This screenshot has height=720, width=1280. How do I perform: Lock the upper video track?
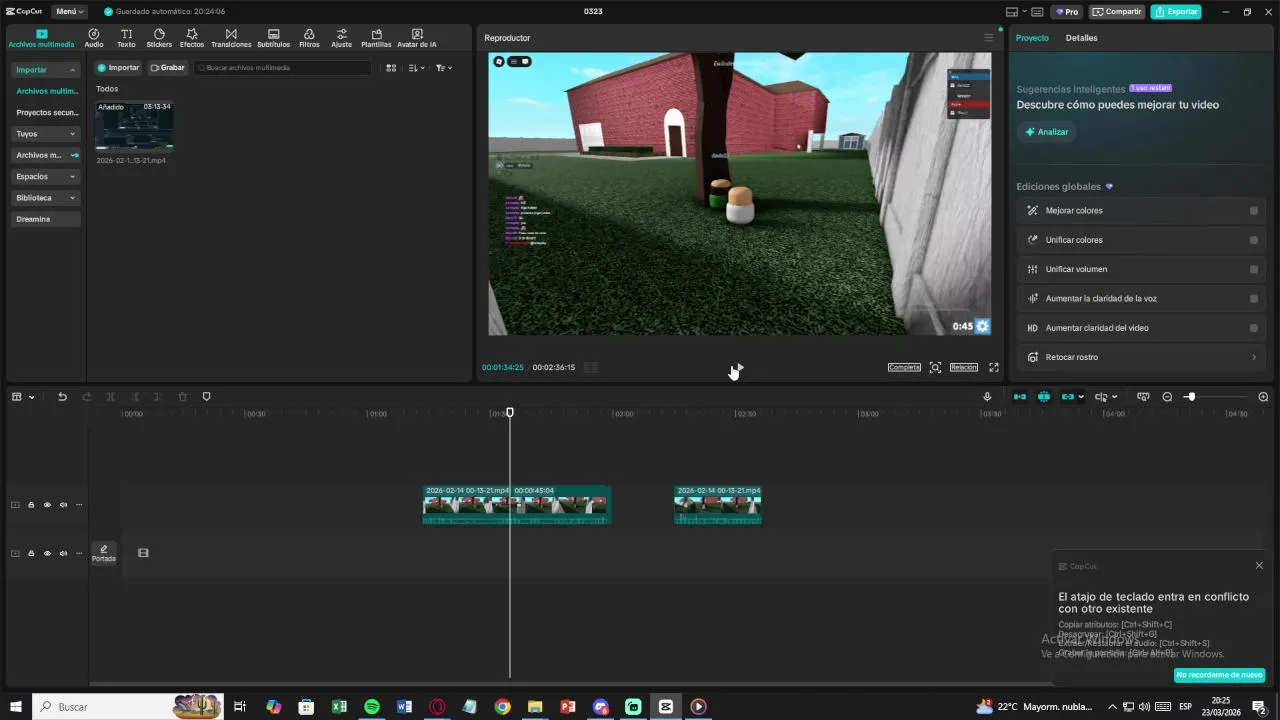coord(31,505)
